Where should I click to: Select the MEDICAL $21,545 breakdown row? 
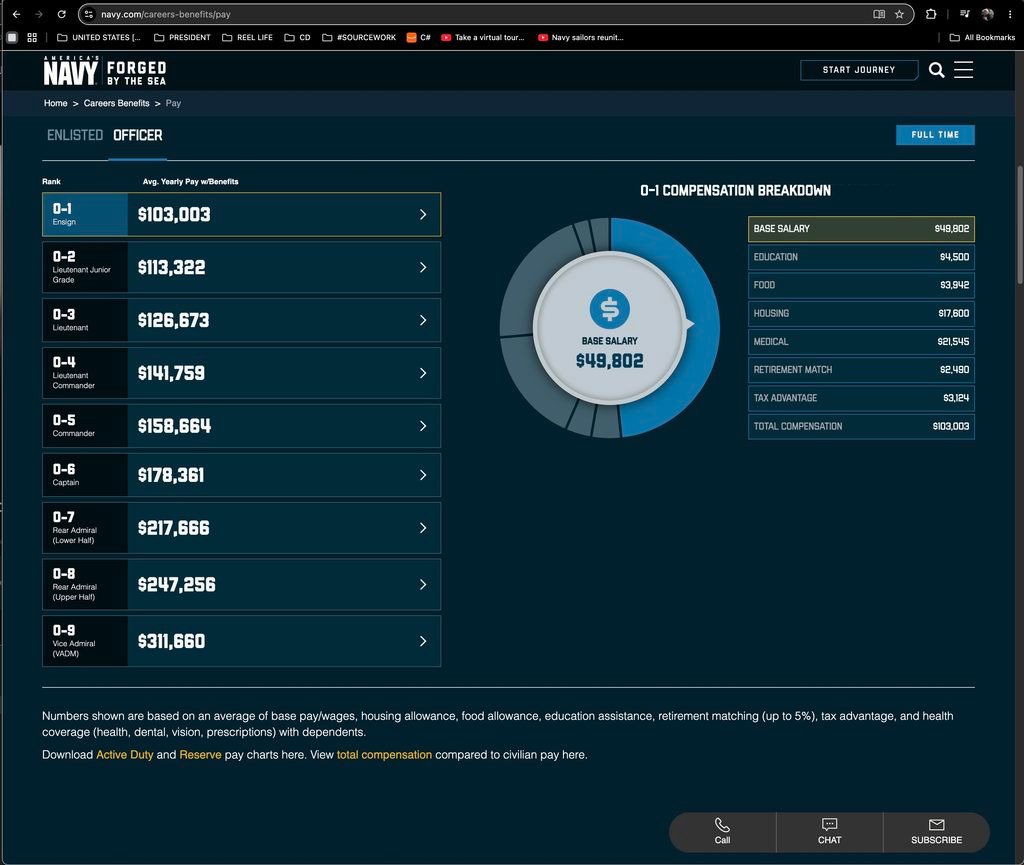click(x=861, y=341)
